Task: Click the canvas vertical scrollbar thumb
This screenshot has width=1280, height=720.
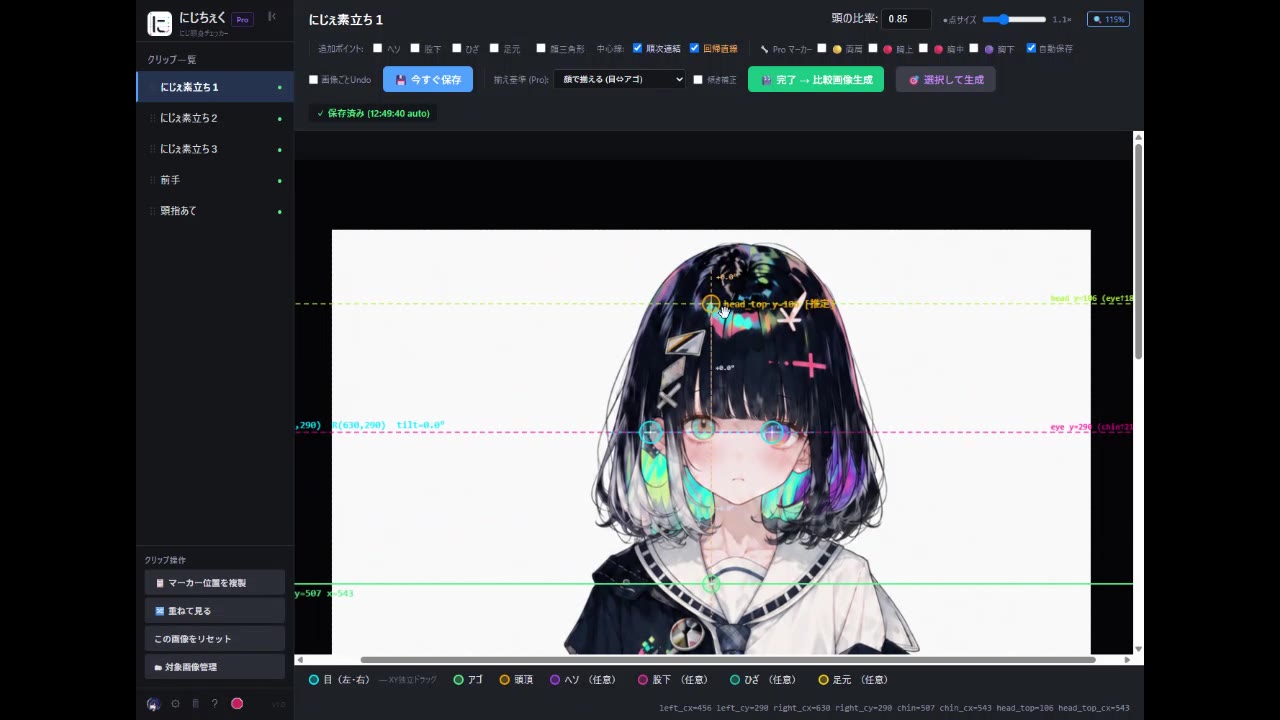Action: (x=1138, y=251)
